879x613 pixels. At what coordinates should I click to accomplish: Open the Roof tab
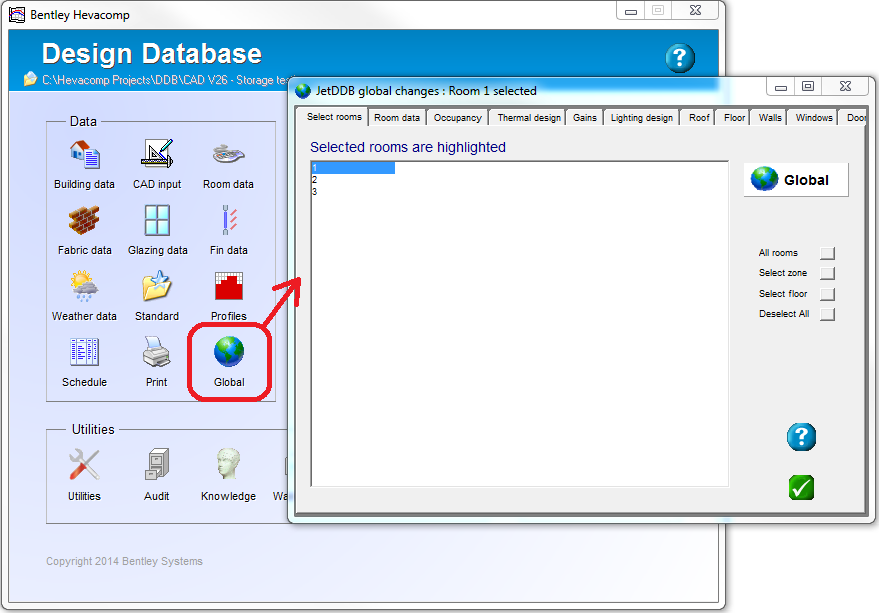[699, 118]
